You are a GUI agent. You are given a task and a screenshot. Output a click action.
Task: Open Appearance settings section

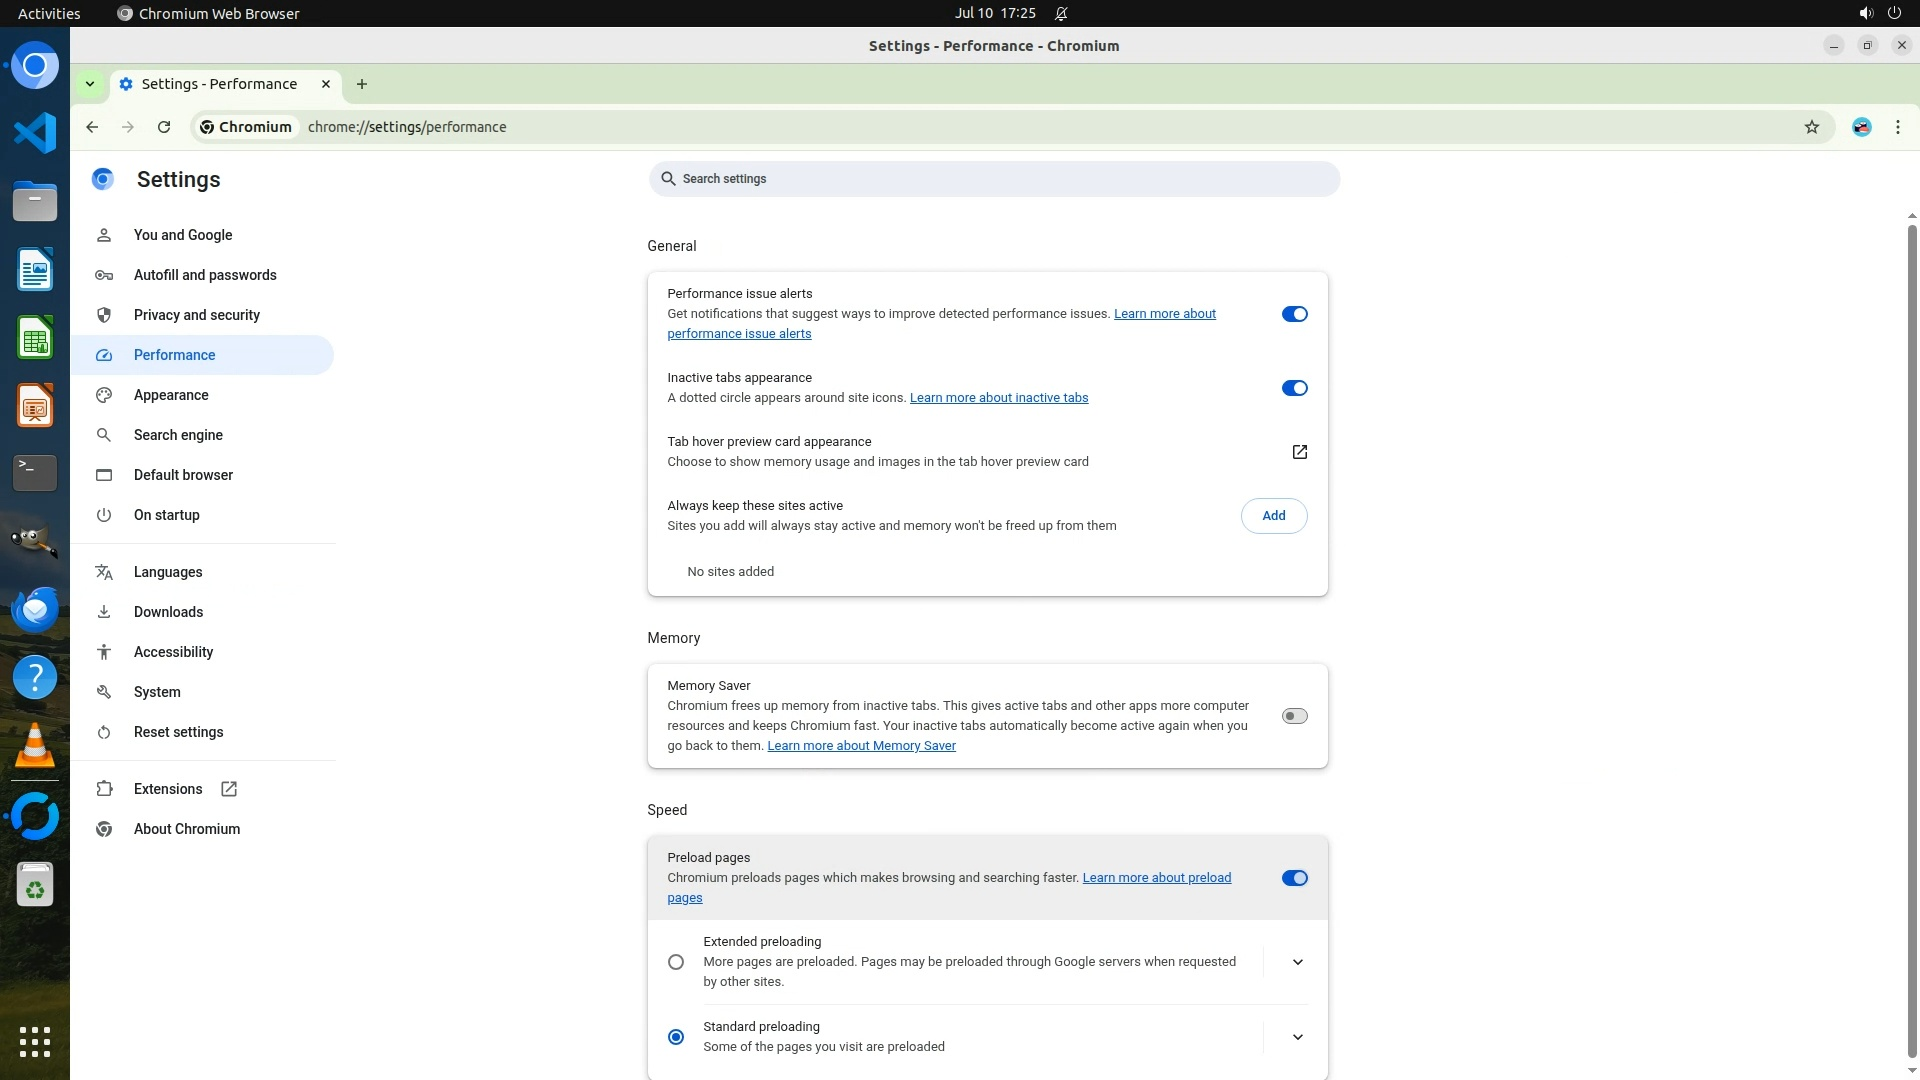(171, 395)
